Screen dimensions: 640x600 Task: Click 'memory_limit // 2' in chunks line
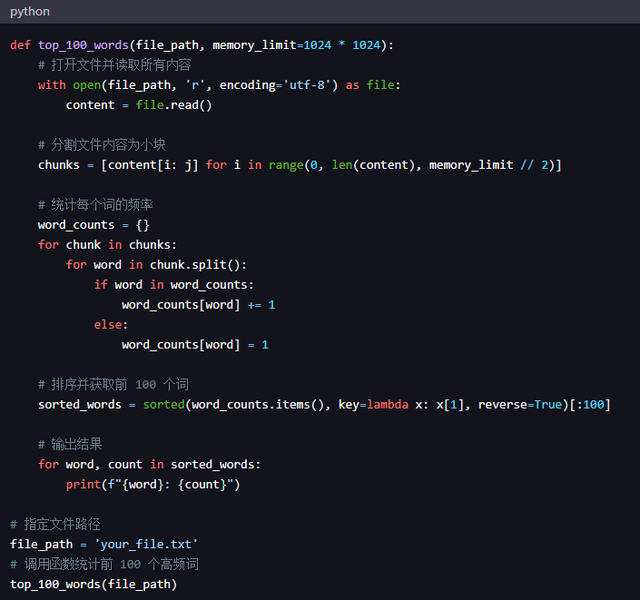[x=489, y=165]
